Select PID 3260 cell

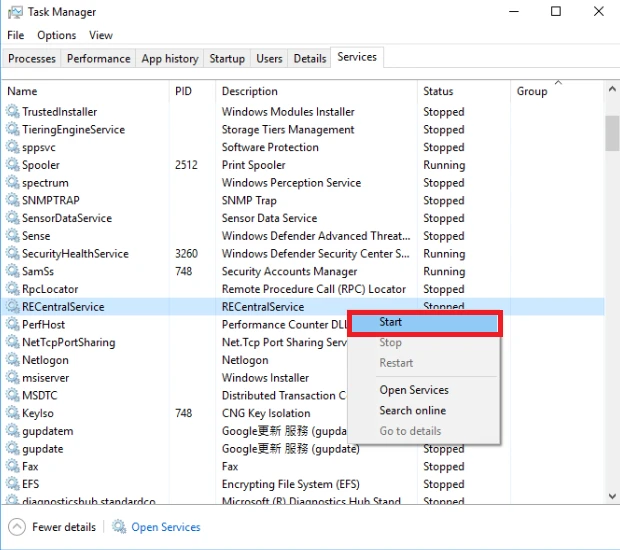186,253
